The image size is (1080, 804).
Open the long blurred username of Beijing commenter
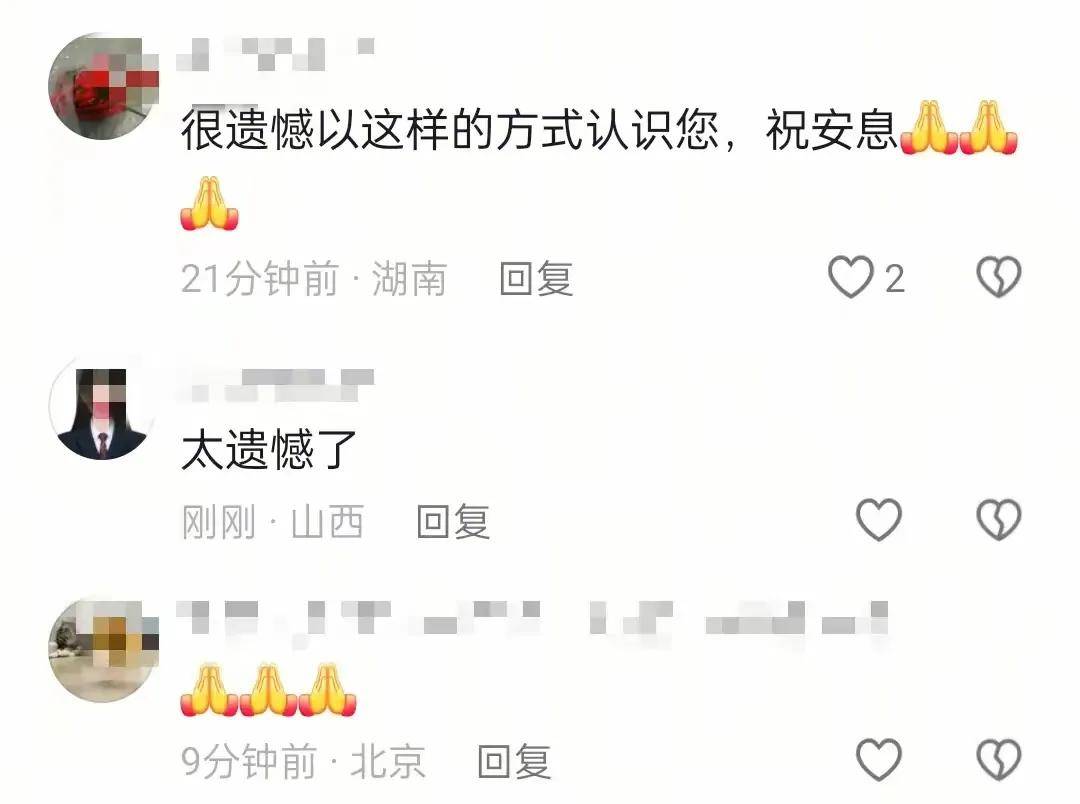(532, 617)
